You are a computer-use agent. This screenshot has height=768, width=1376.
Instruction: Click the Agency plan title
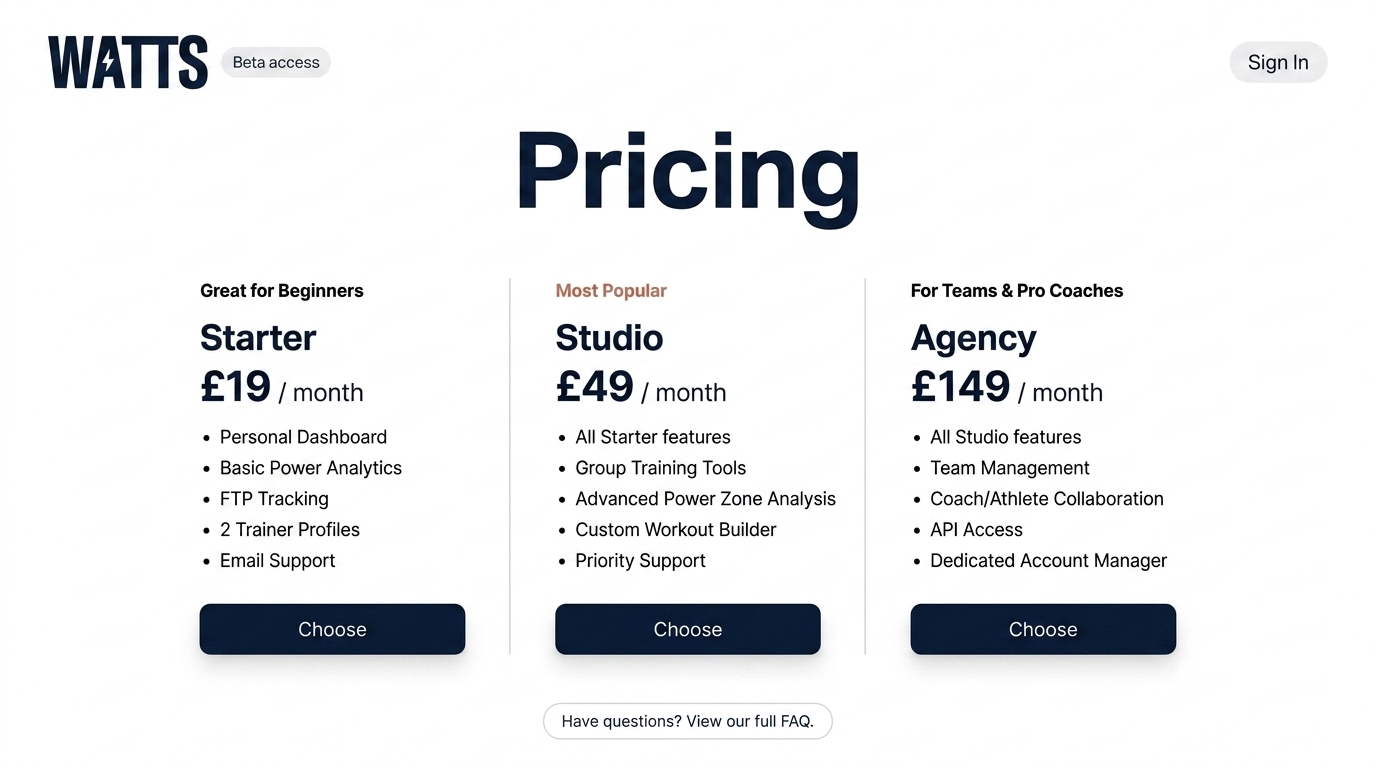[973, 338]
